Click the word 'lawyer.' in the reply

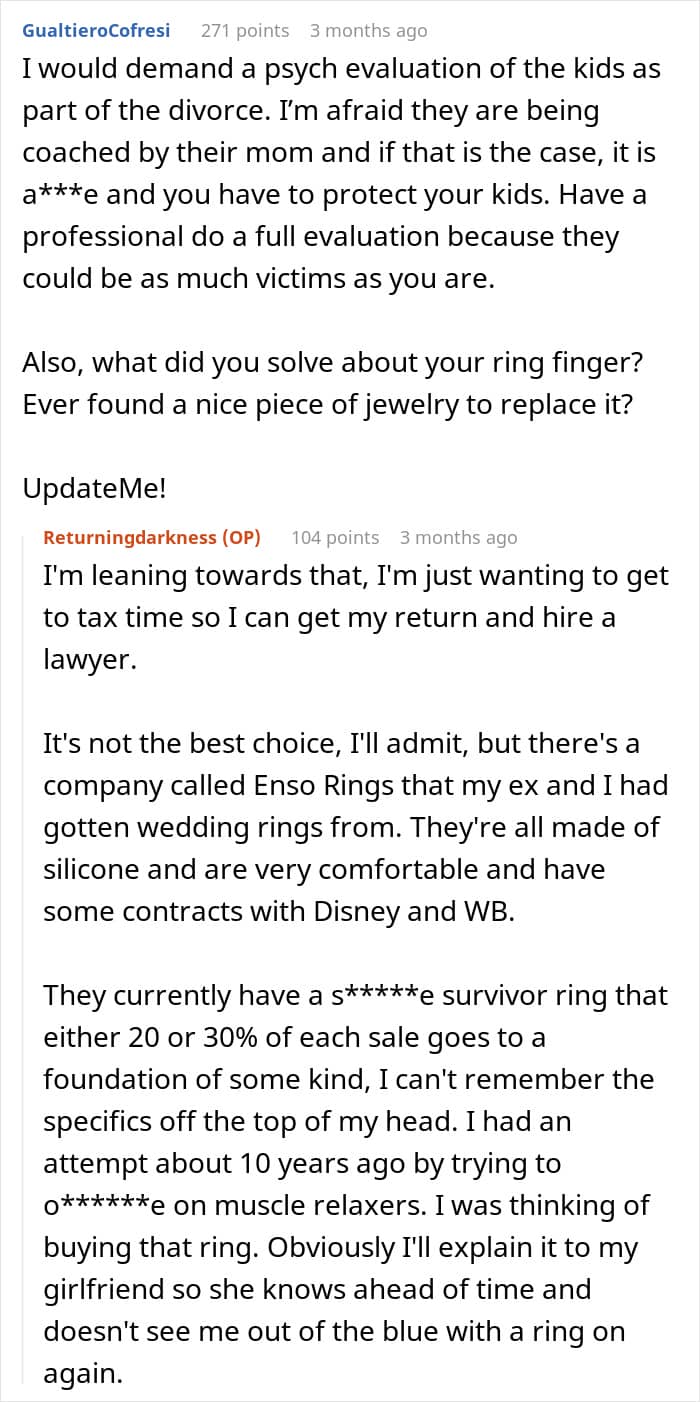89,660
